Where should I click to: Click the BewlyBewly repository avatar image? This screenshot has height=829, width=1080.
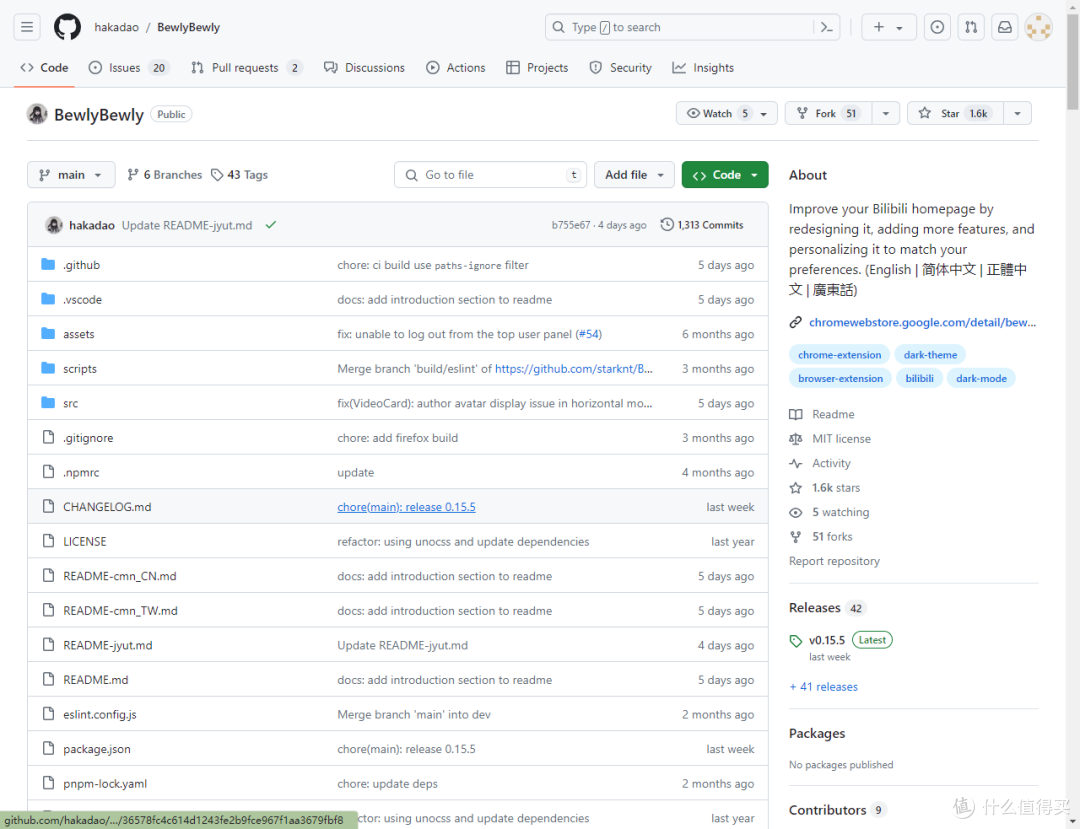(37, 114)
